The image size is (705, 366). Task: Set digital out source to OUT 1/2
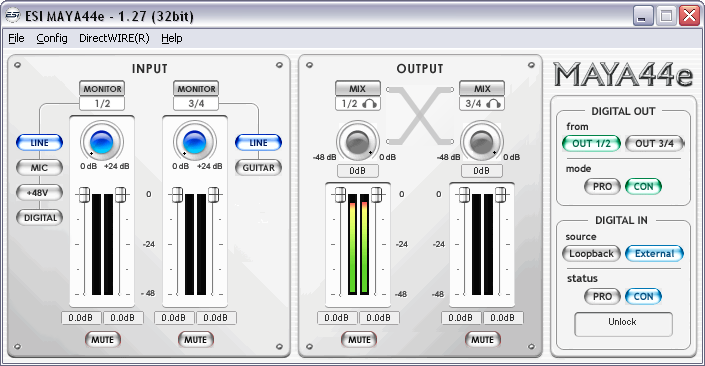click(591, 143)
